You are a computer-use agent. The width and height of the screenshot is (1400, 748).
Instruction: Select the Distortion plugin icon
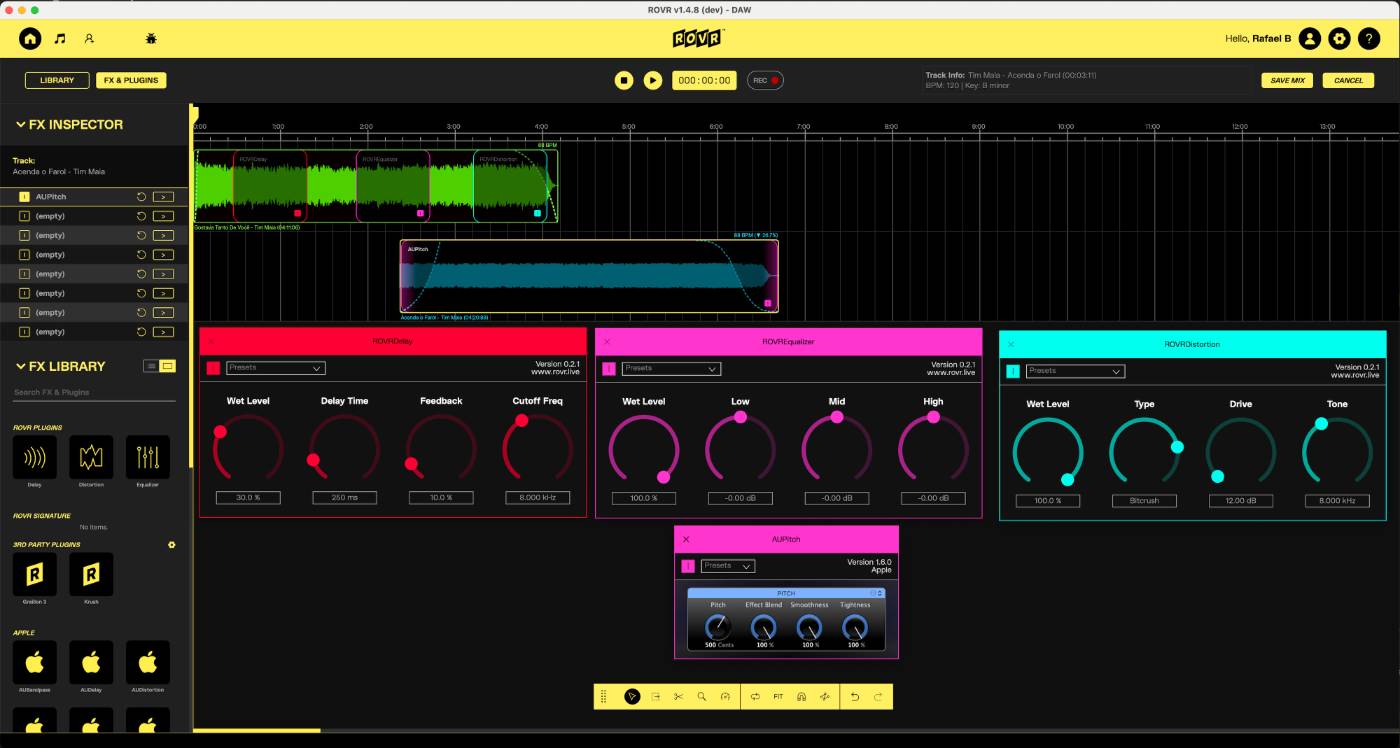(x=91, y=458)
